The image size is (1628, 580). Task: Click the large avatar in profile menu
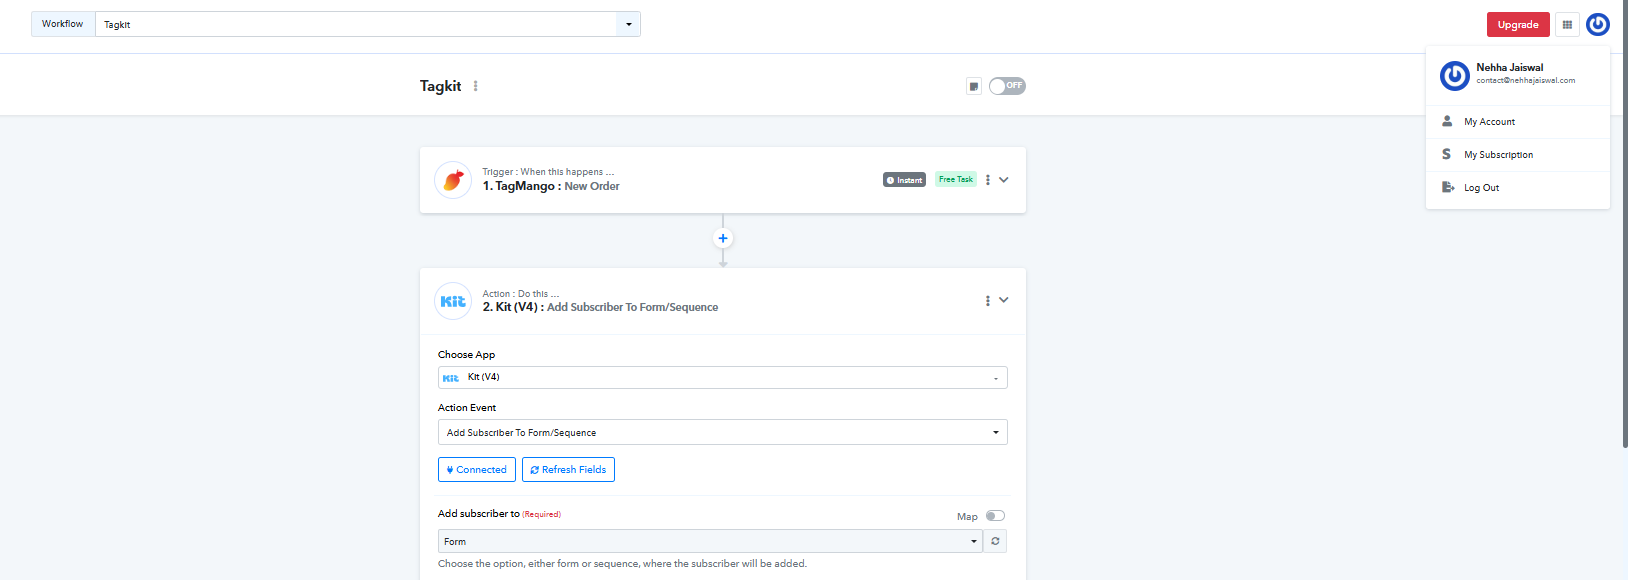pyautogui.click(x=1454, y=75)
